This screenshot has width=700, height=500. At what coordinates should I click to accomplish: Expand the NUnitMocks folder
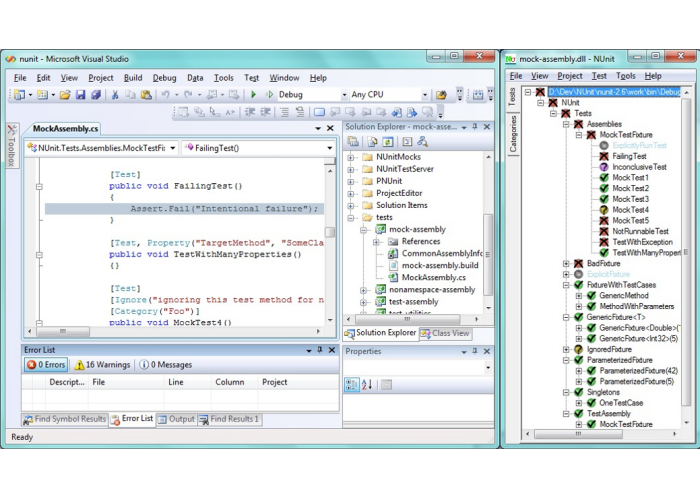(351, 157)
